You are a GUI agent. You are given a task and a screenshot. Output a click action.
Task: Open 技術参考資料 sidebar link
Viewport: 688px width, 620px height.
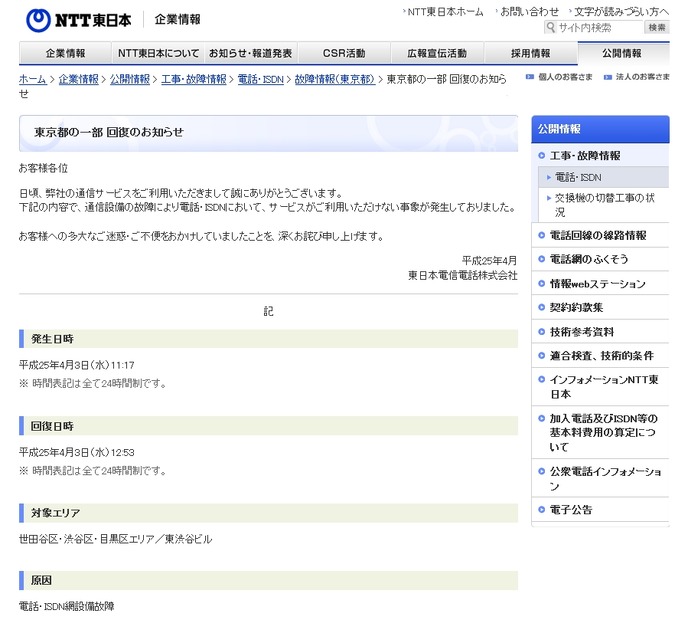(x=582, y=332)
